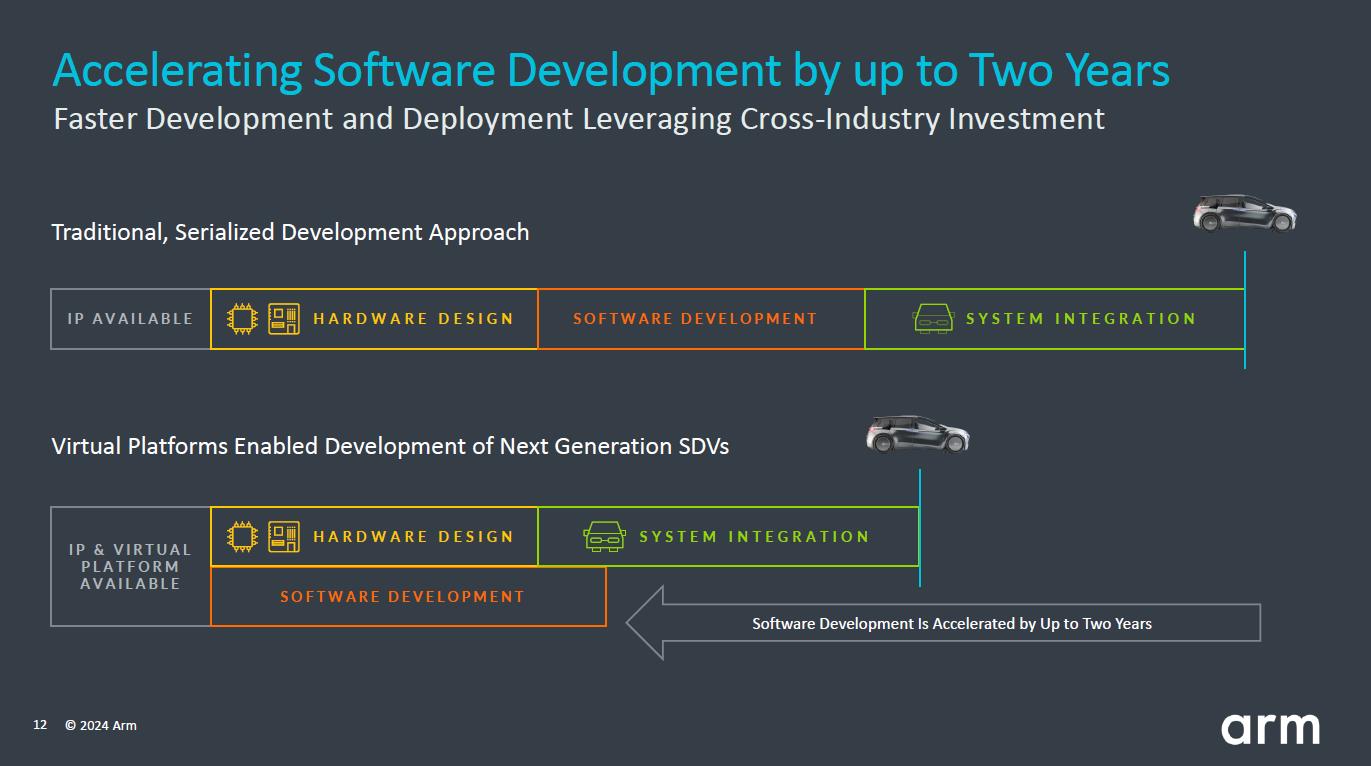Click the chip icon in the traditional Hardware Design block
Image resolution: width=1371 pixels, height=766 pixels.
click(x=242, y=319)
